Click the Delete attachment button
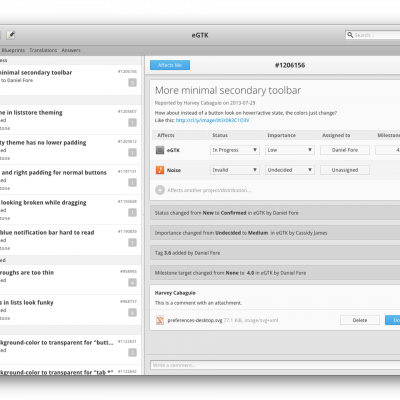Image resolution: width=400 pixels, height=400 pixels. [360, 320]
